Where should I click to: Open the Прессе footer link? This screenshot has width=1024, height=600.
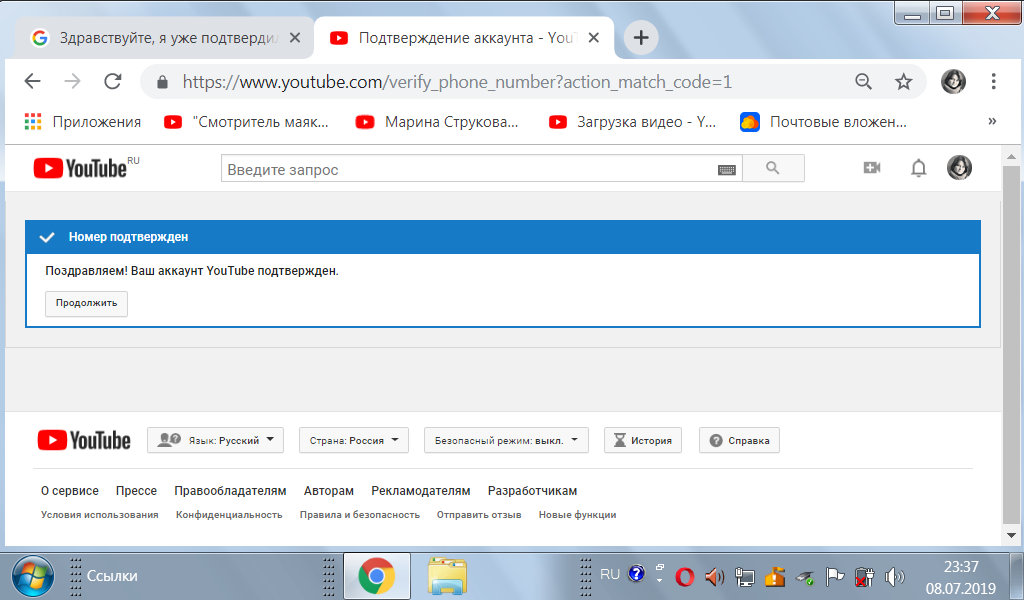pos(136,490)
